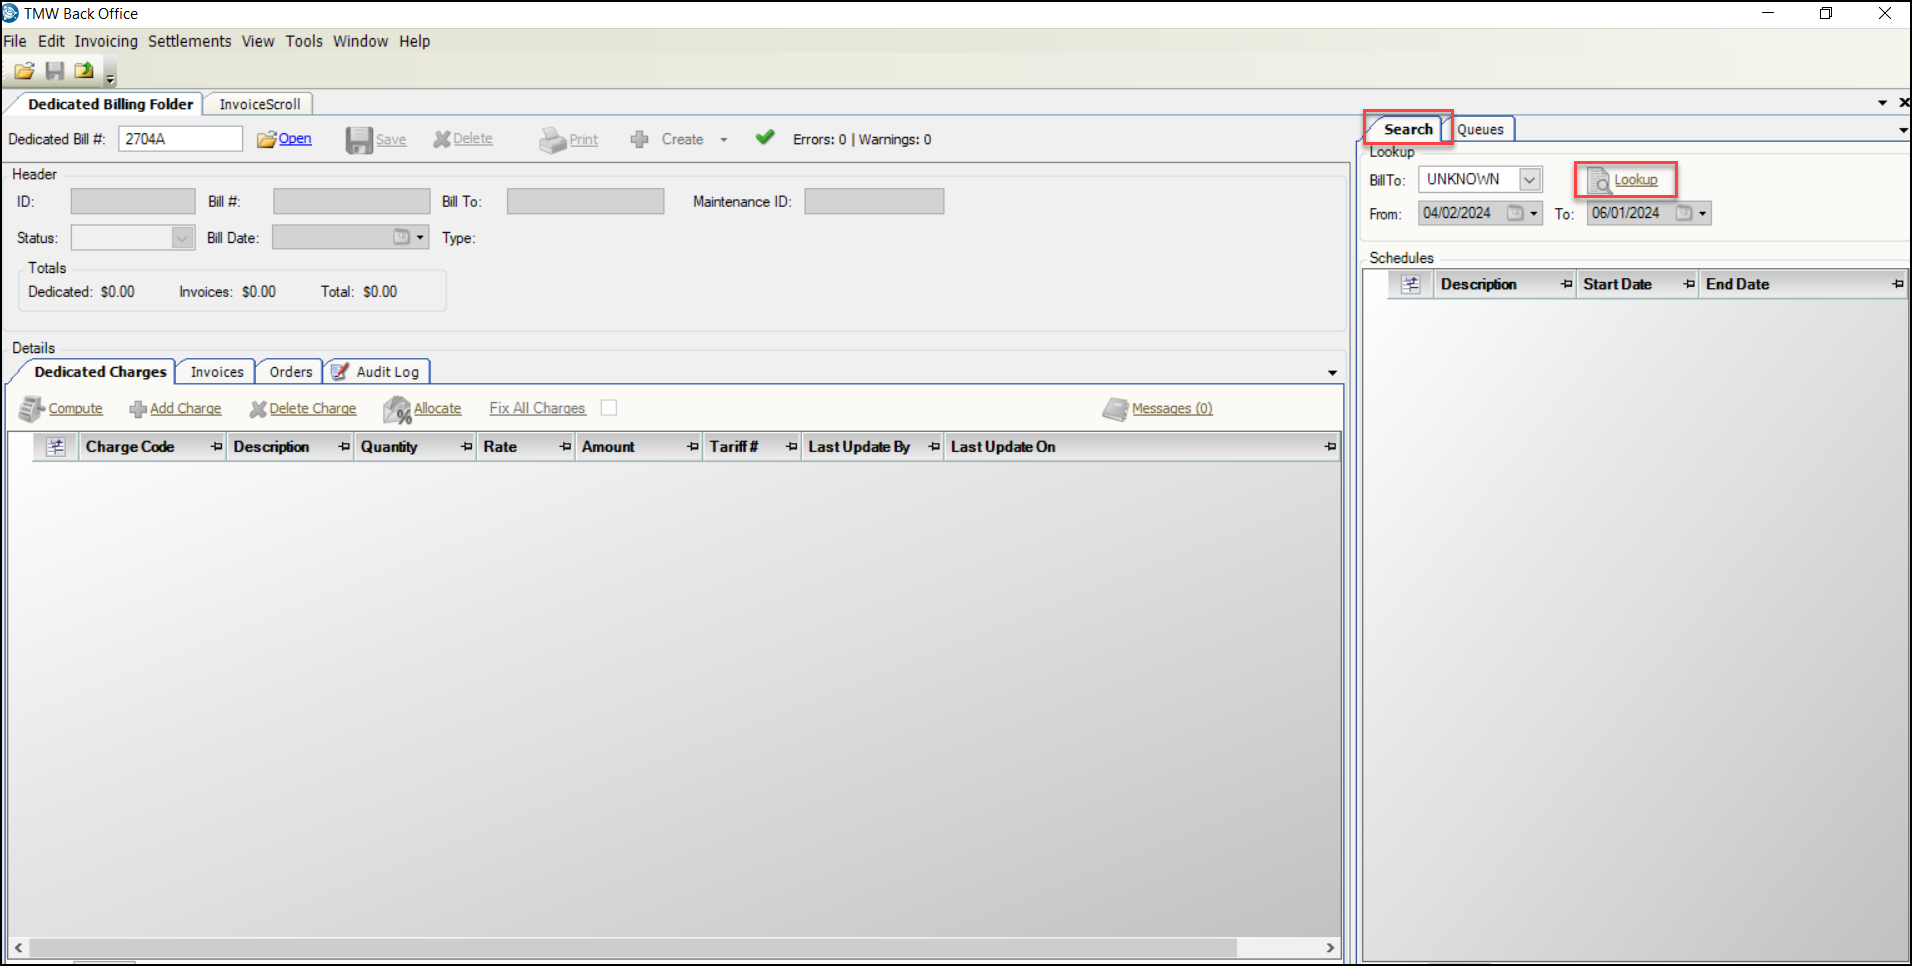Click the folder export icon in top toolbar

[x=84, y=71]
